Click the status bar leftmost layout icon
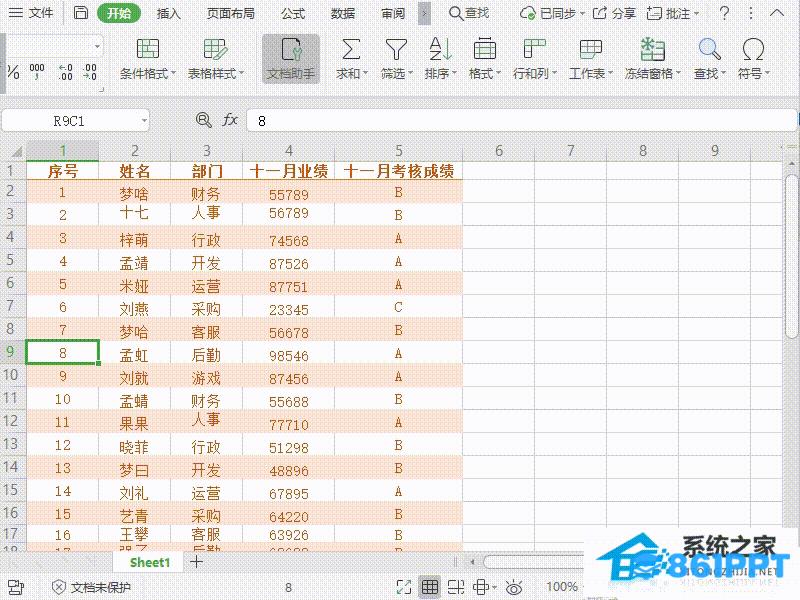Screen dimensions: 800x600 point(15,587)
